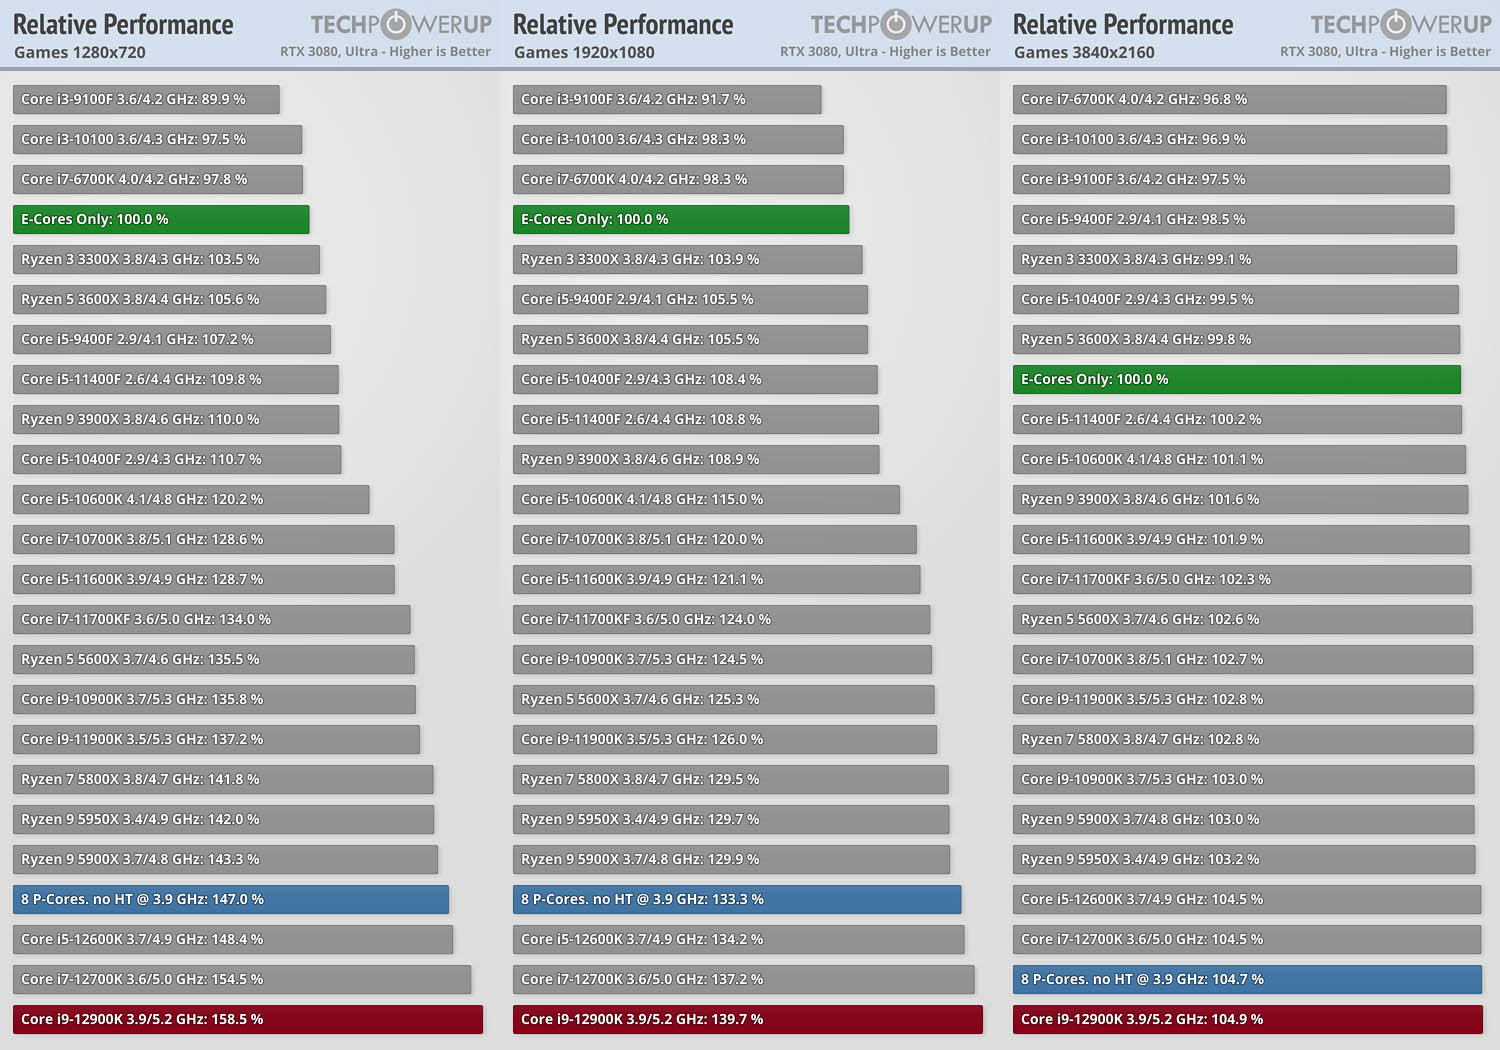Click Core i5-10600K 101.1 % bar

(1239, 459)
